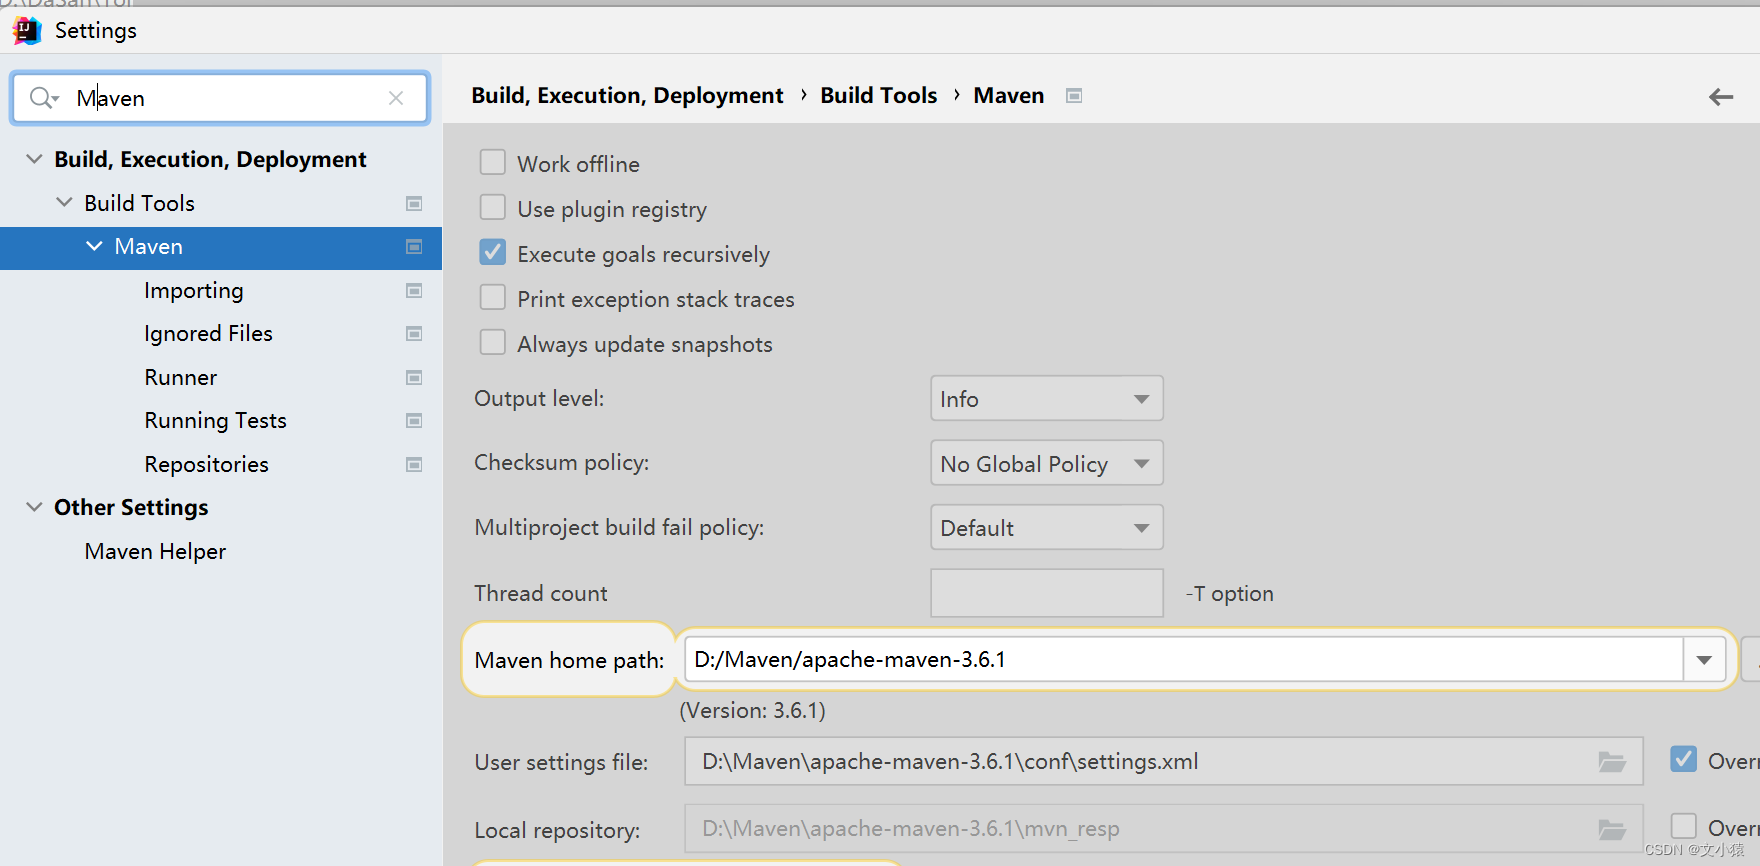Click the Output level label

(x=539, y=399)
